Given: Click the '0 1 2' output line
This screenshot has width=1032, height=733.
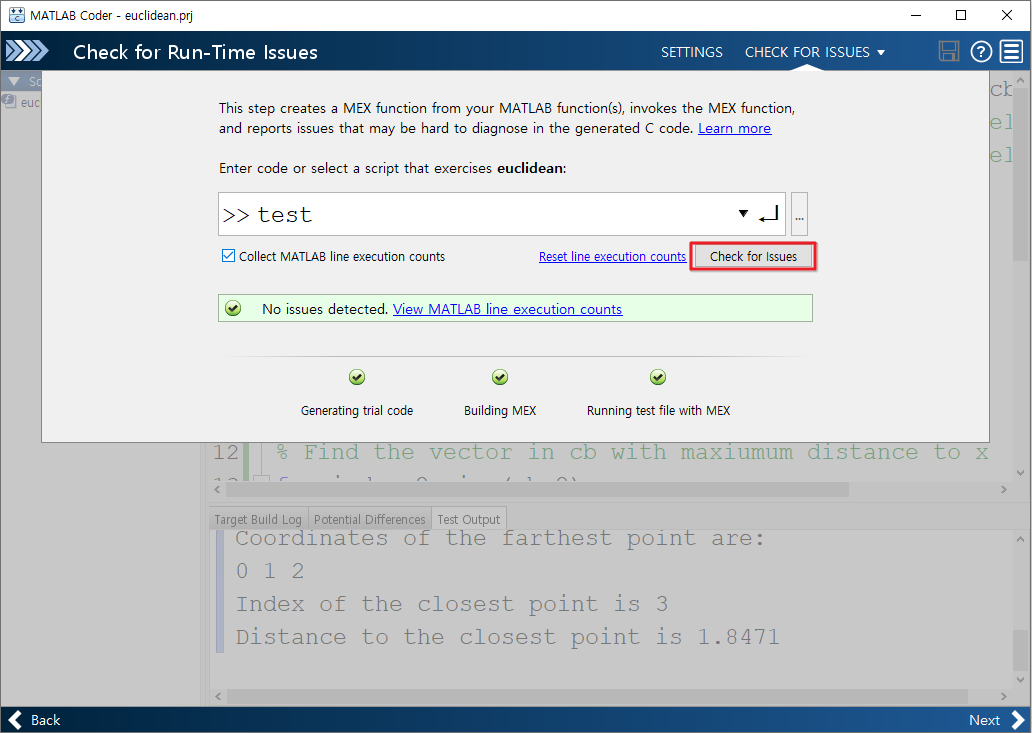Looking at the screenshot, I should pos(270,571).
